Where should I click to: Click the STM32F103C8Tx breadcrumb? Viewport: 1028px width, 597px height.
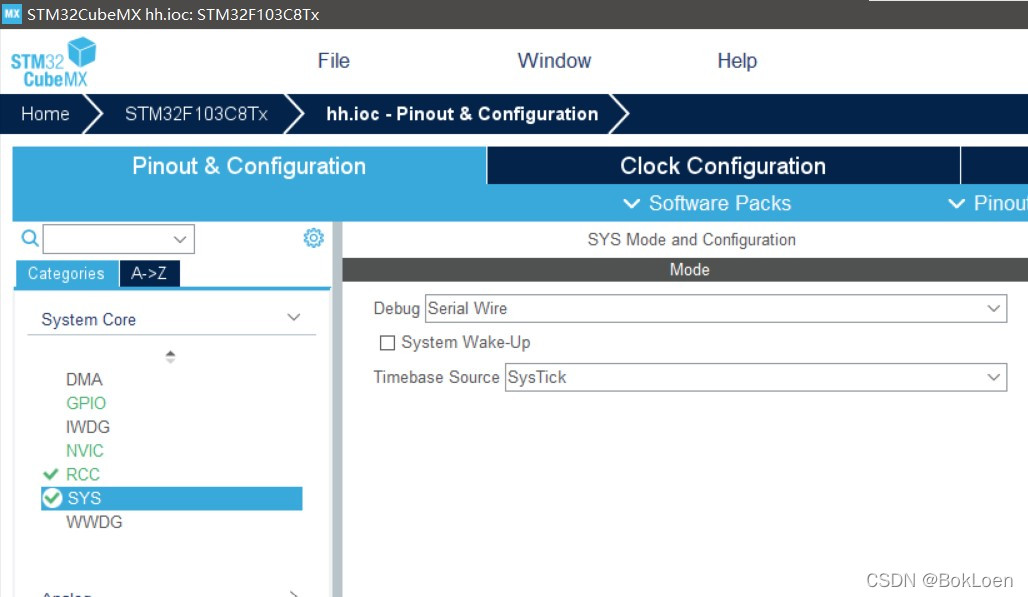[x=196, y=114]
